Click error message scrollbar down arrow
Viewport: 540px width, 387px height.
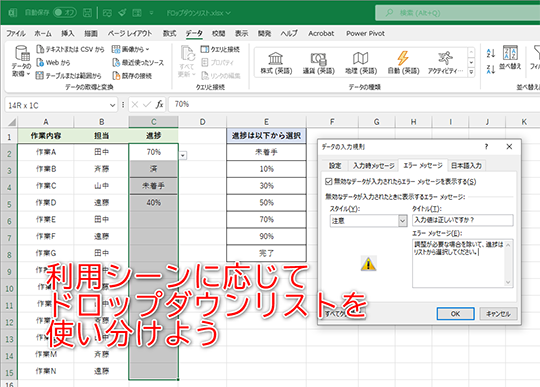tap(508, 282)
